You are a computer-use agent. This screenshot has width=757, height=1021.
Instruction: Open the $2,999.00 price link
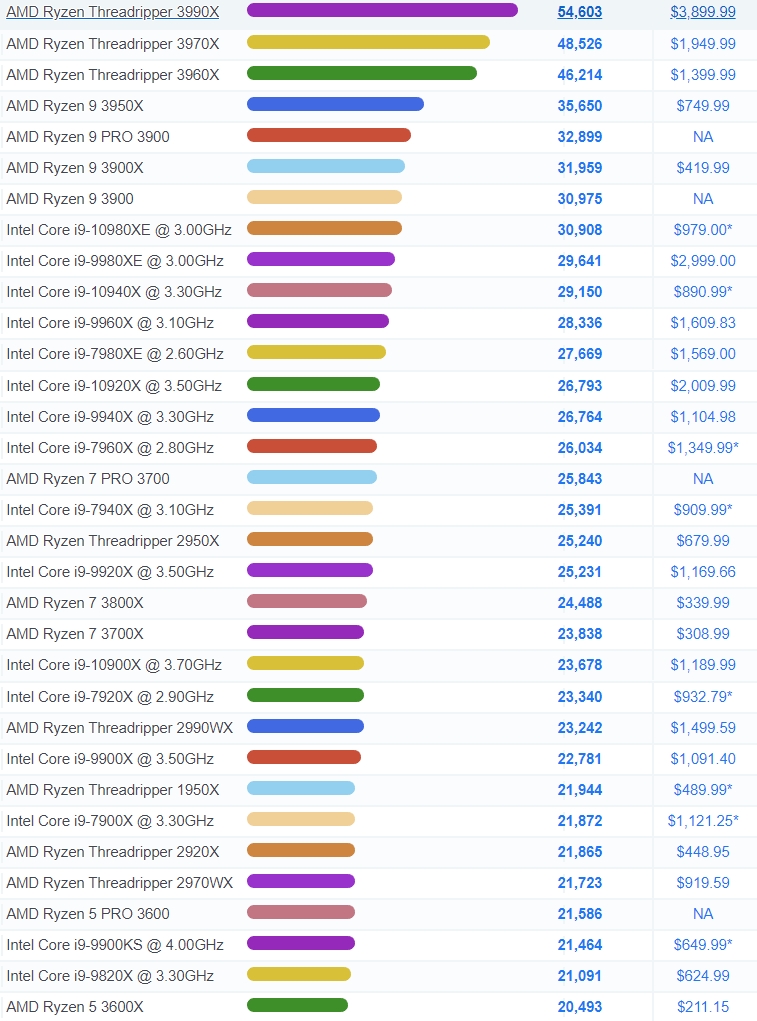[703, 261]
